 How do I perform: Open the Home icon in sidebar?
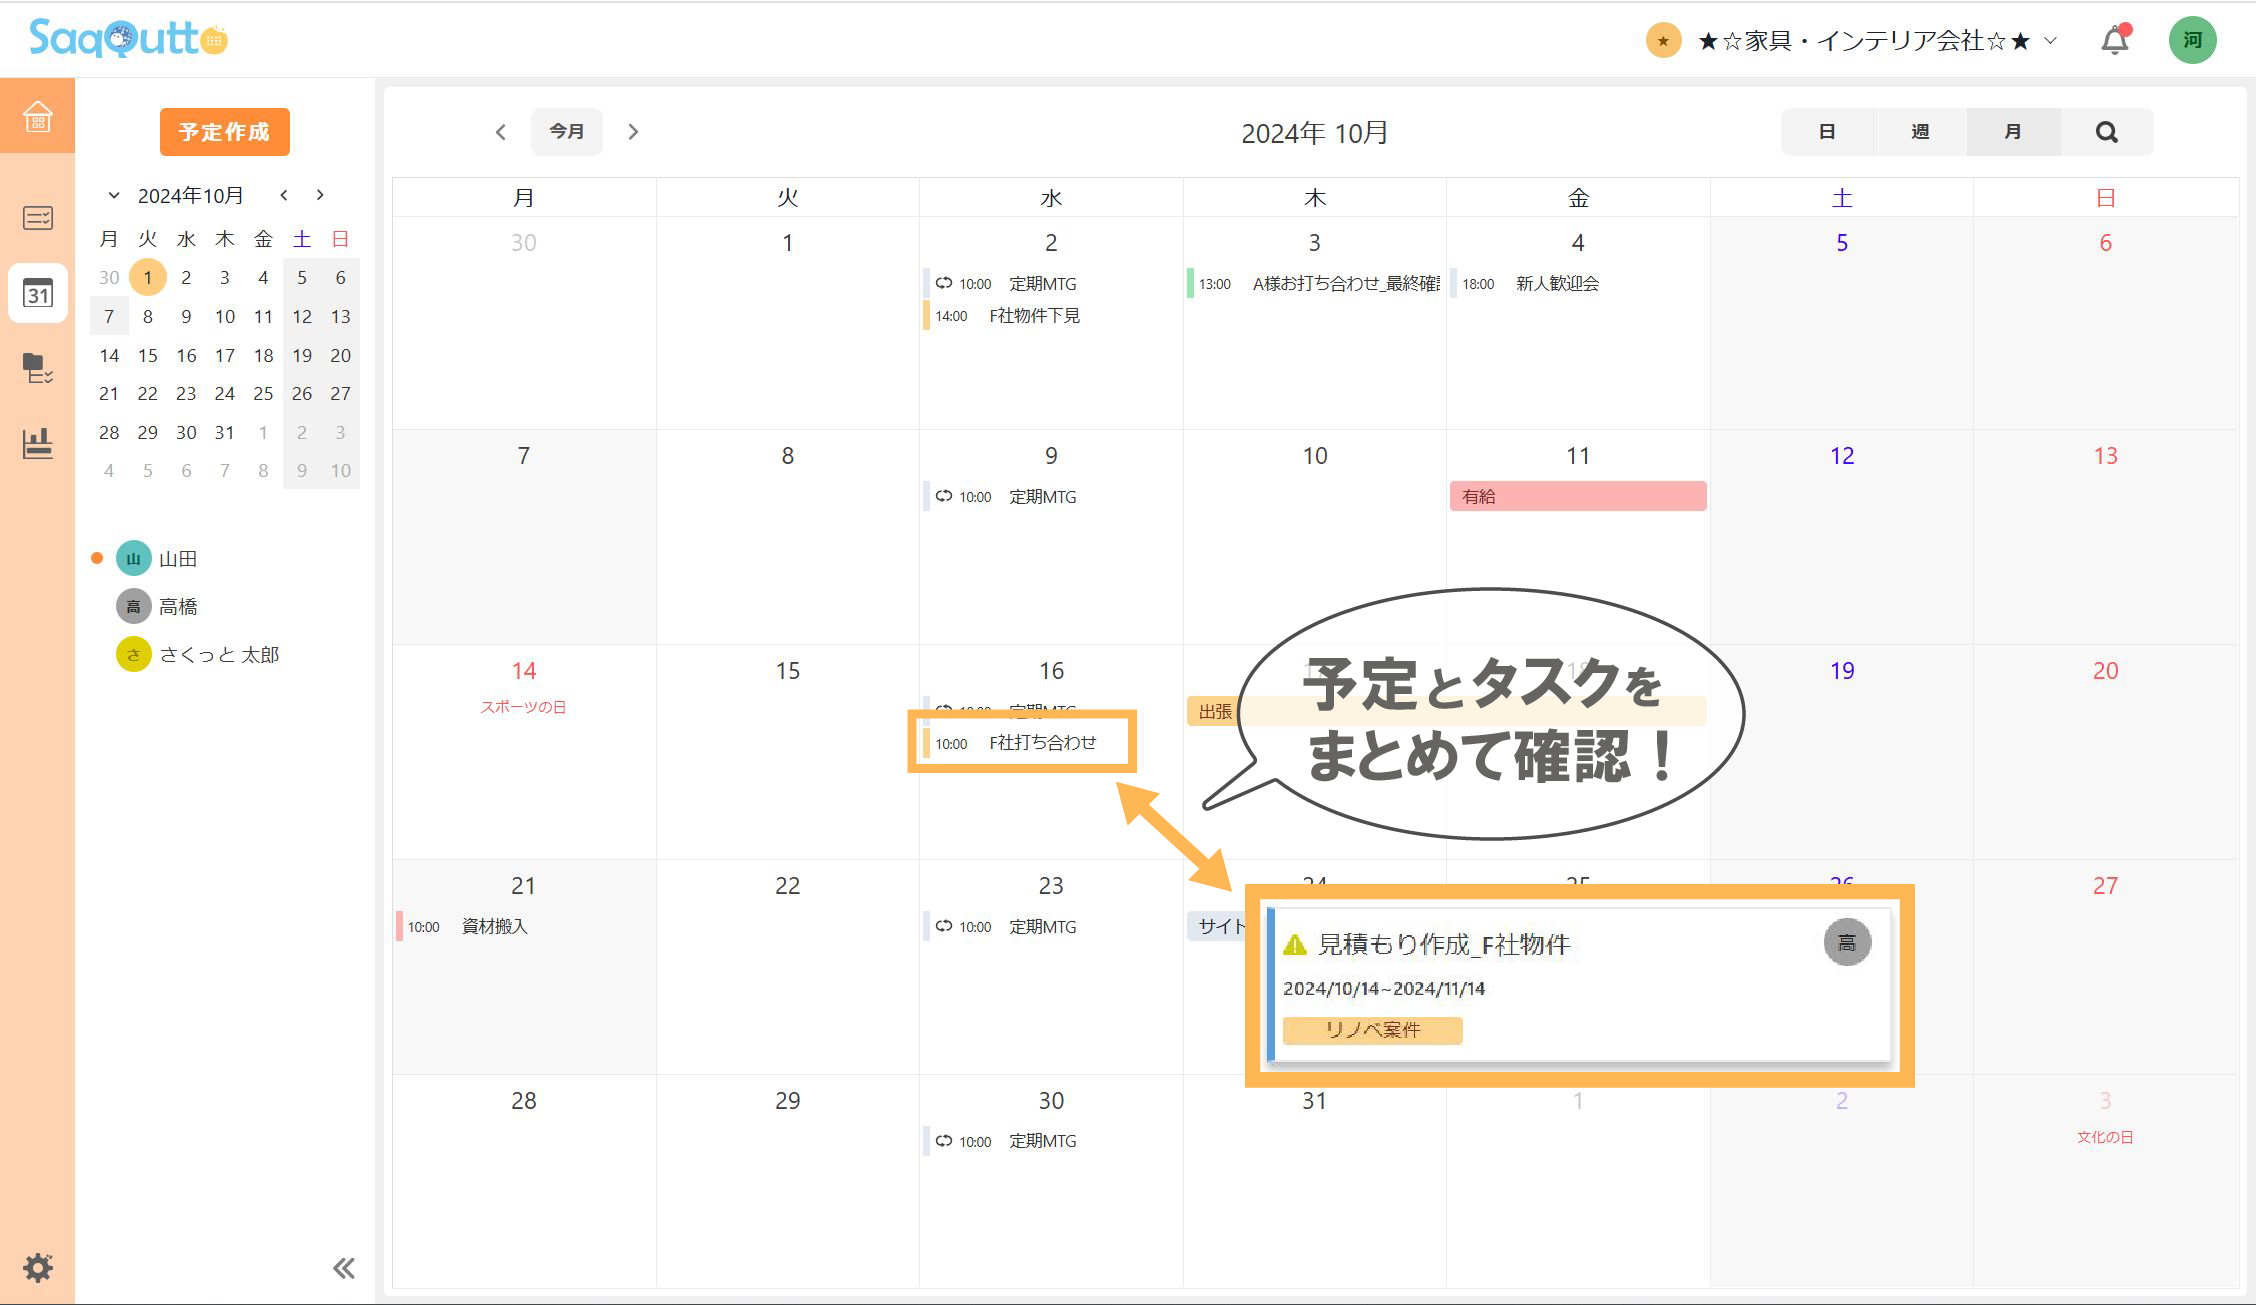(37, 116)
